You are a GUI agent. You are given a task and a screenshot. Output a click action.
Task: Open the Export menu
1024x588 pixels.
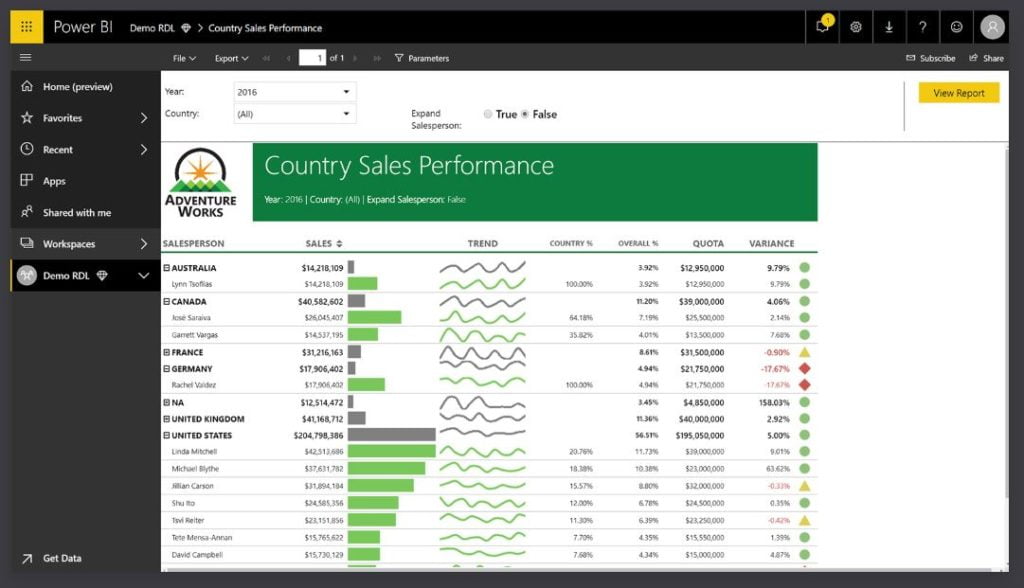pos(232,58)
